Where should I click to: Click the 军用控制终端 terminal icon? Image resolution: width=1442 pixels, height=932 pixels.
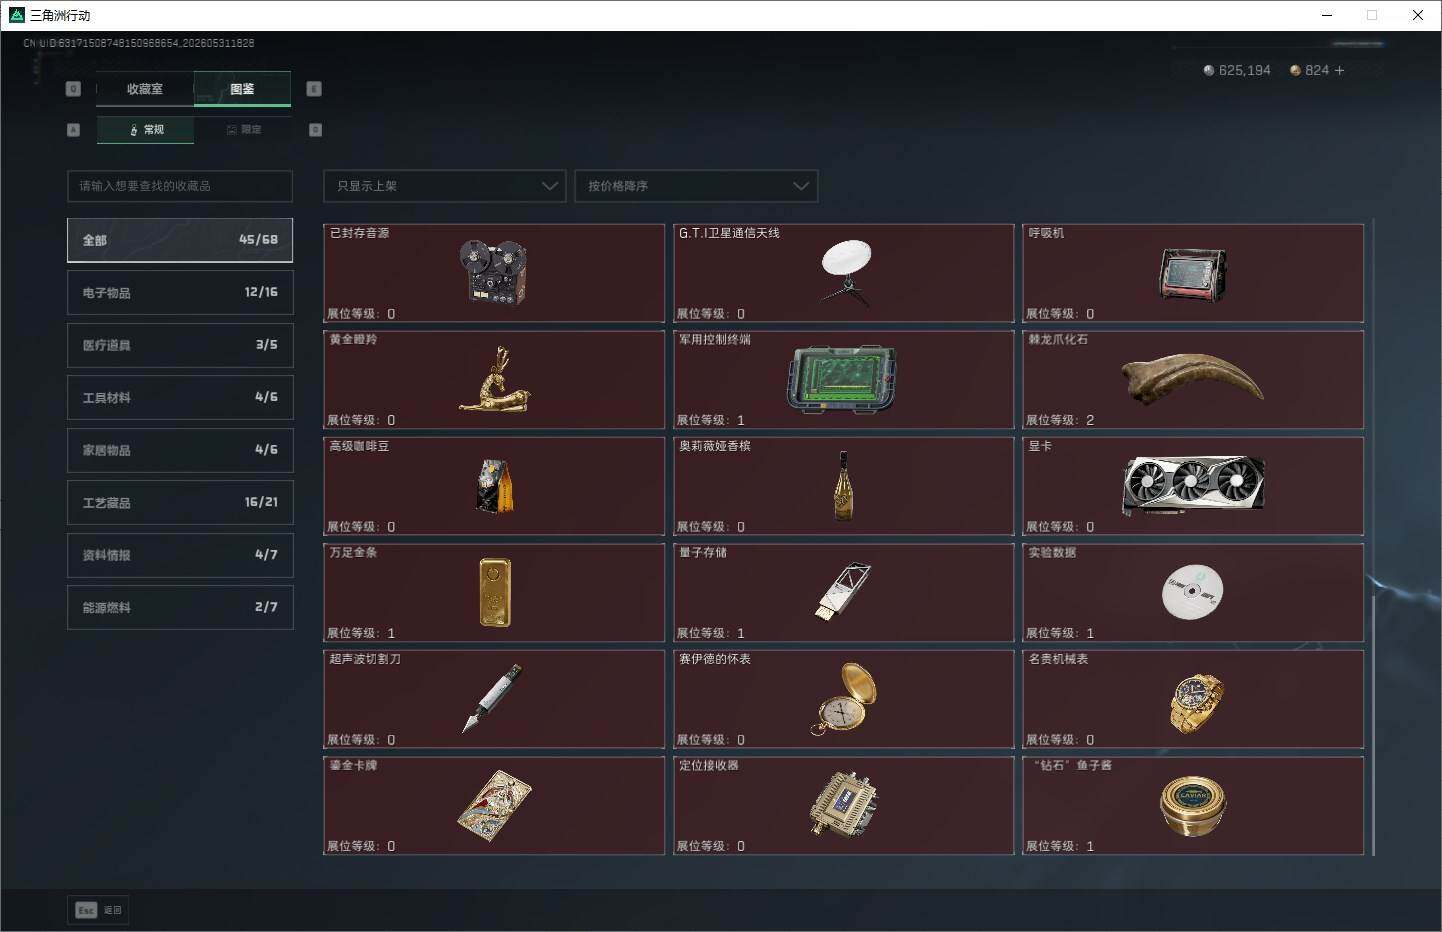[x=842, y=379]
